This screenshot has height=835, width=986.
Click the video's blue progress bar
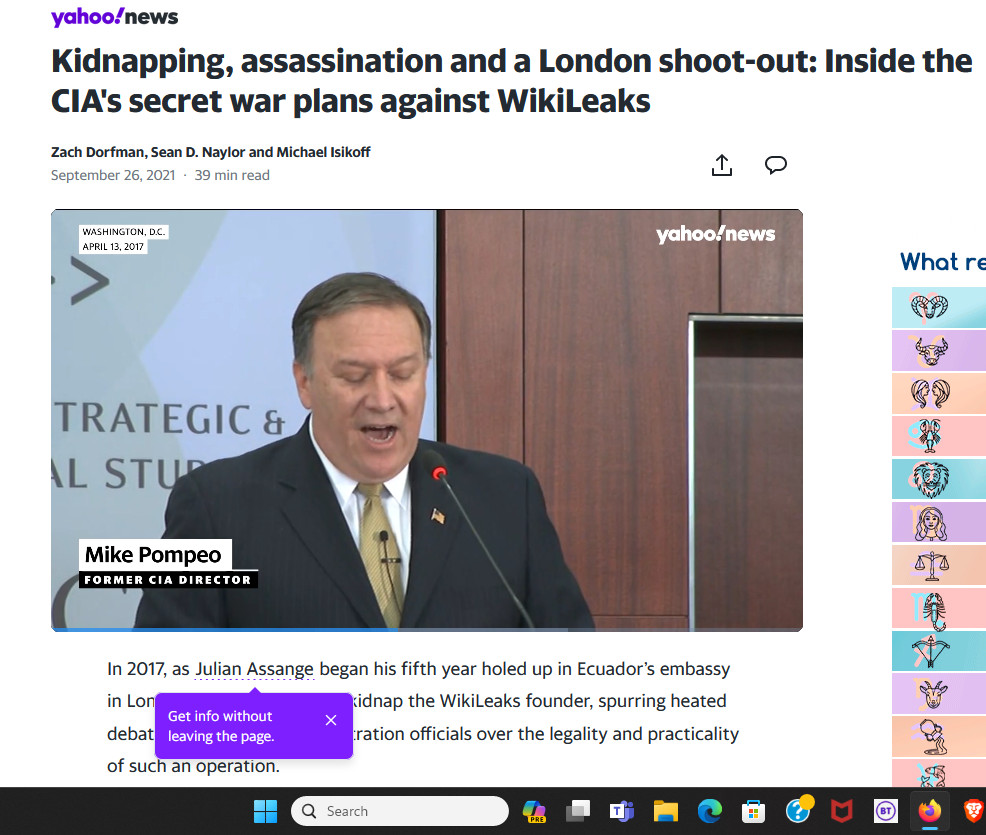pyautogui.click(x=224, y=629)
